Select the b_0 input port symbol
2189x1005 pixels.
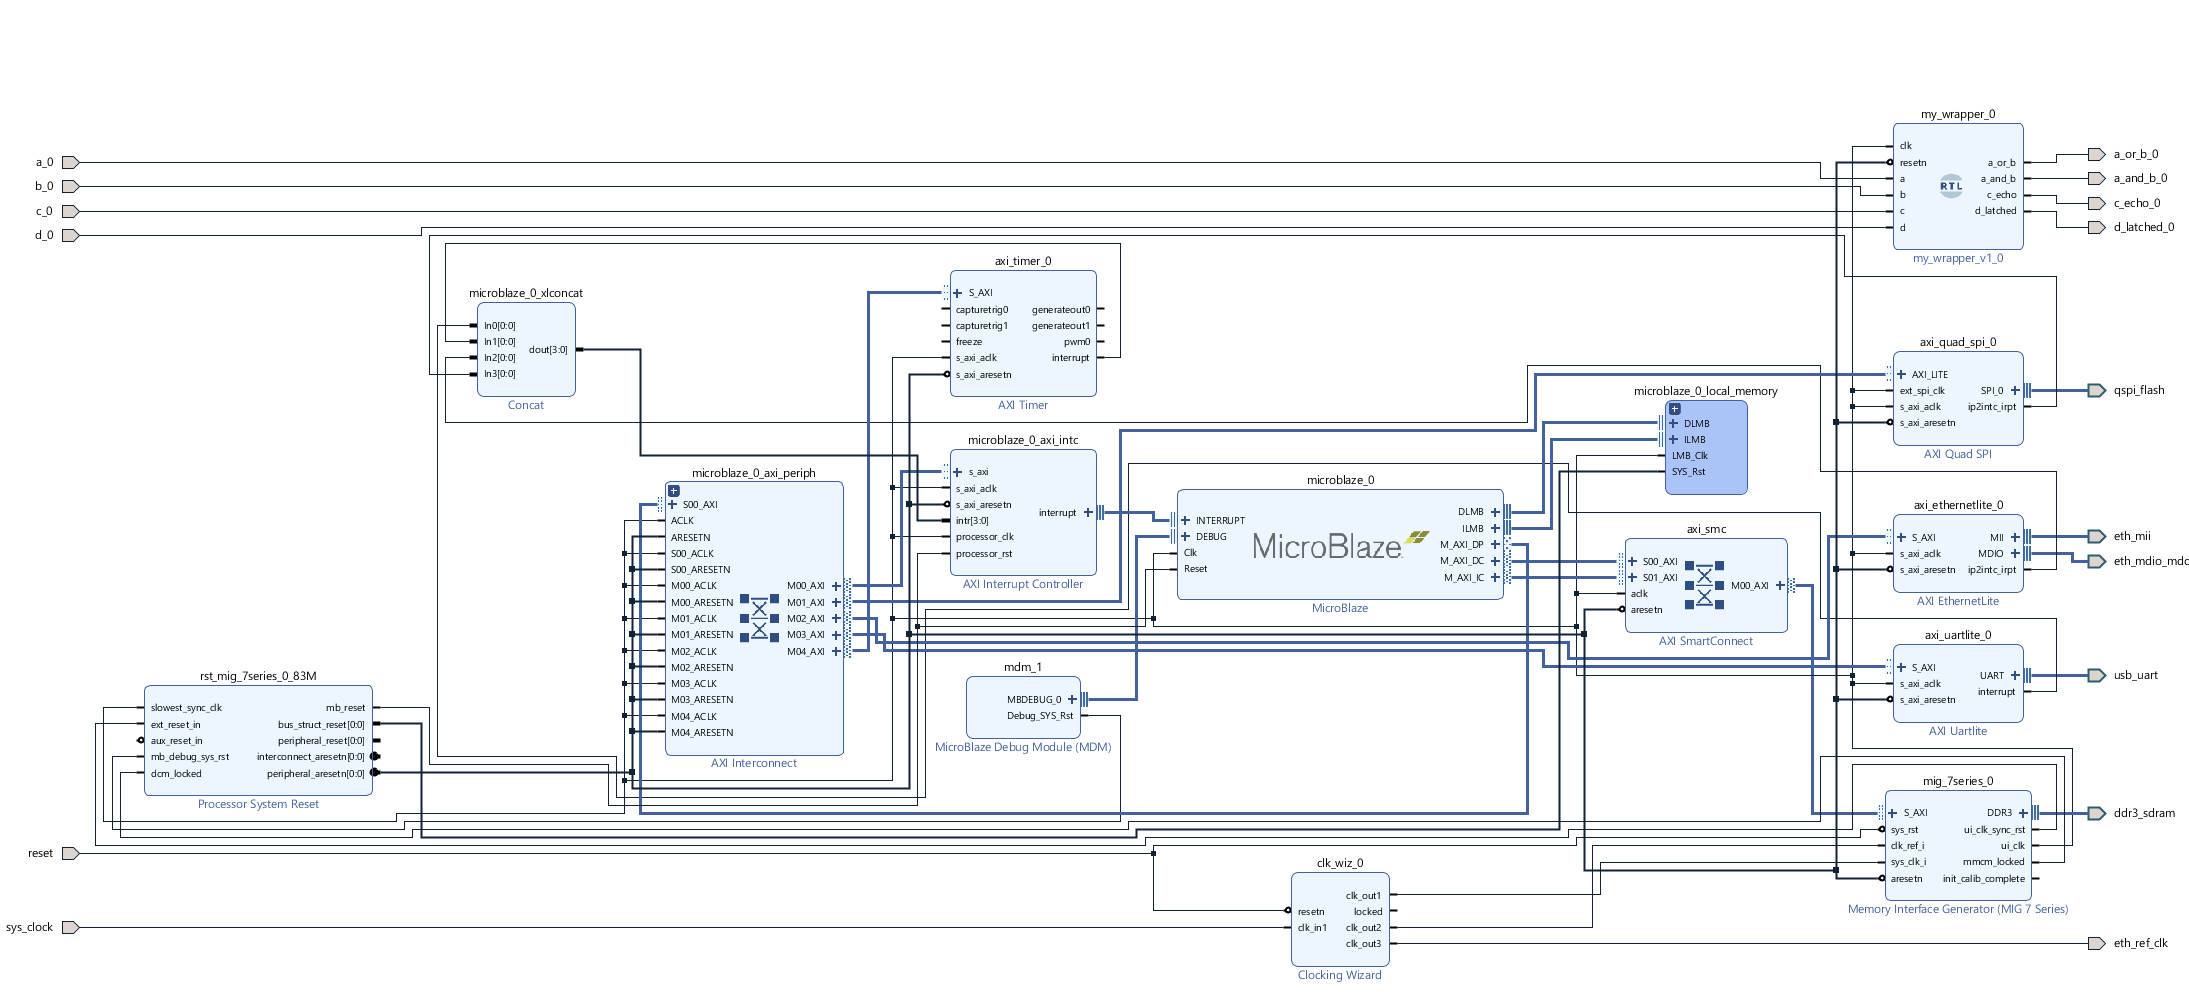(70, 186)
